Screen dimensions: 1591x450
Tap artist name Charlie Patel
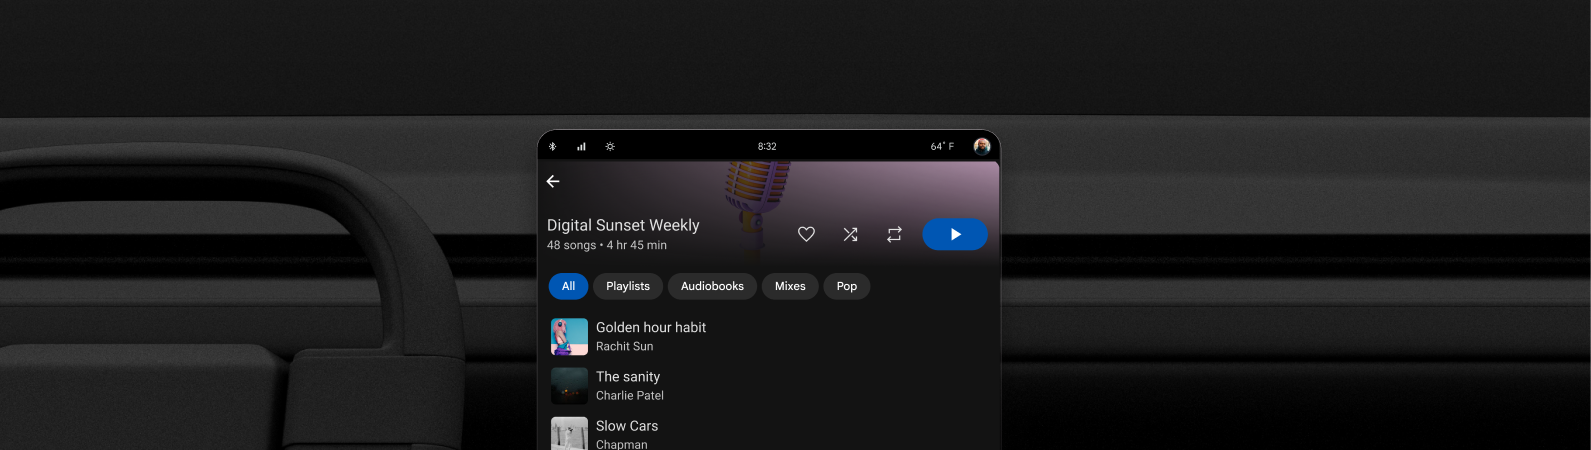pyautogui.click(x=630, y=395)
